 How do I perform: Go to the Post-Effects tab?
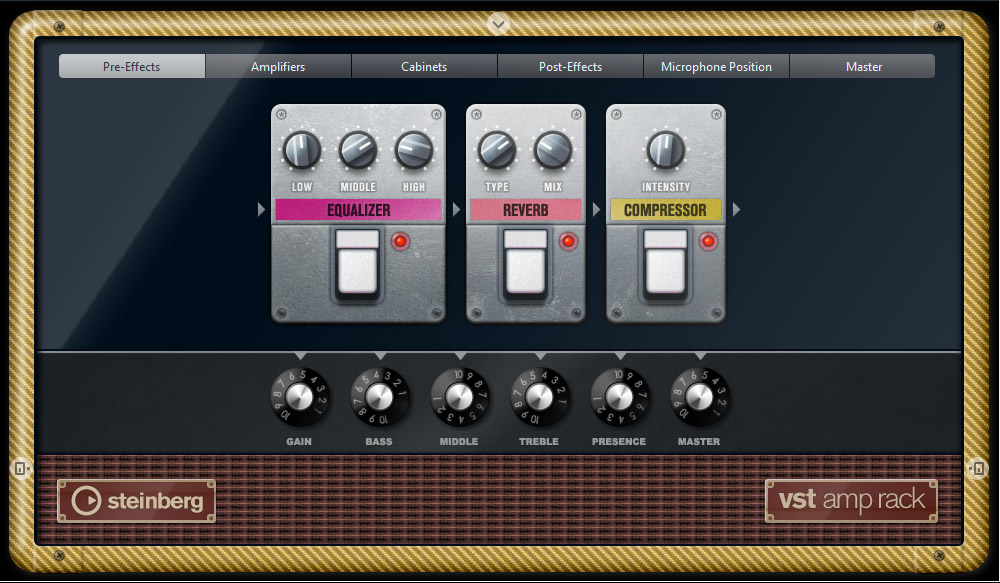(x=570, y=66)
